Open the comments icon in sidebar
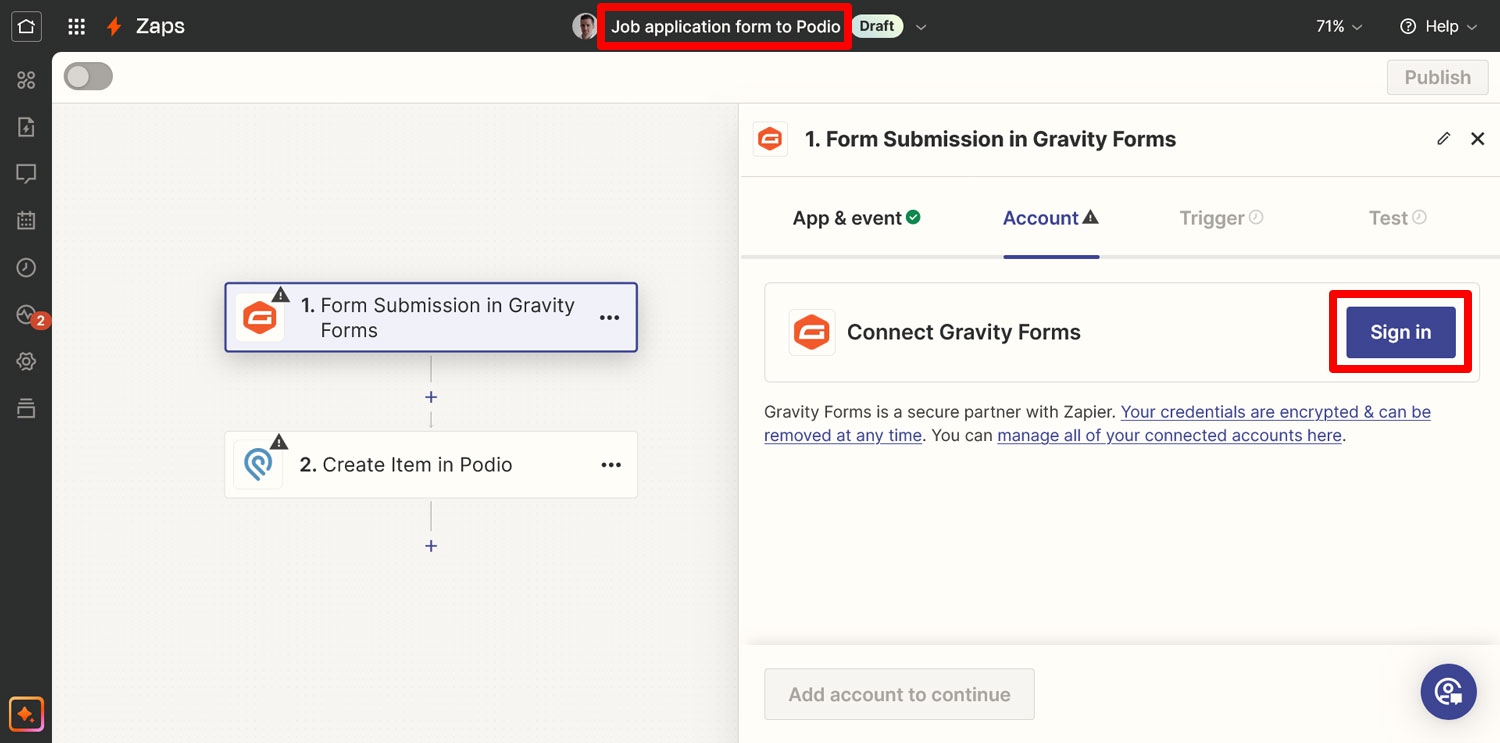 pos(26,174)
